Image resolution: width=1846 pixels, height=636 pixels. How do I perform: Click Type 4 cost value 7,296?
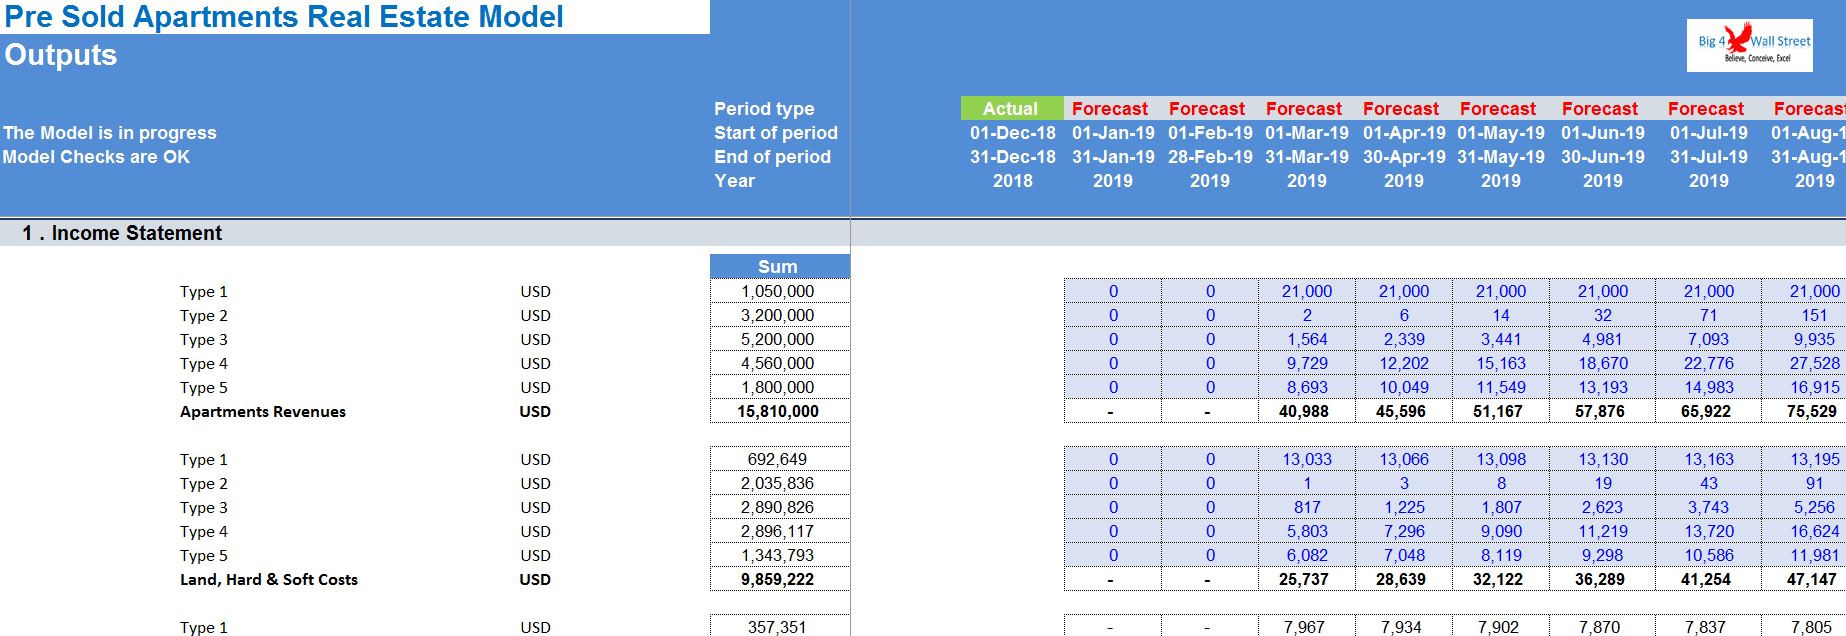coord(1404,531)
